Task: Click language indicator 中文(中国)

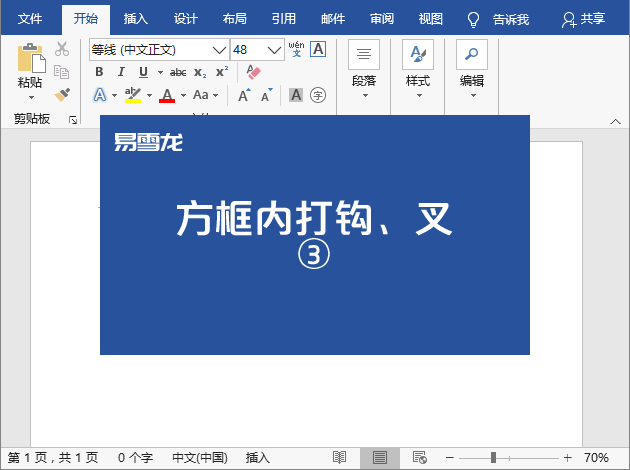Action: pyautogui.click(x=200, y=458)
